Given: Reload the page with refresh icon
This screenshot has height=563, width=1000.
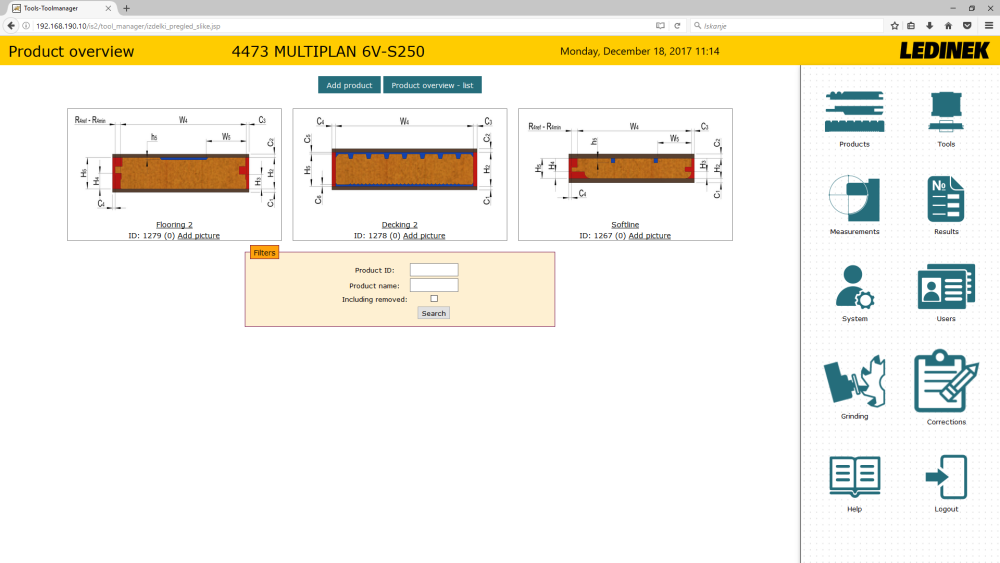Looking at the screenshot, I should [677, 26].
